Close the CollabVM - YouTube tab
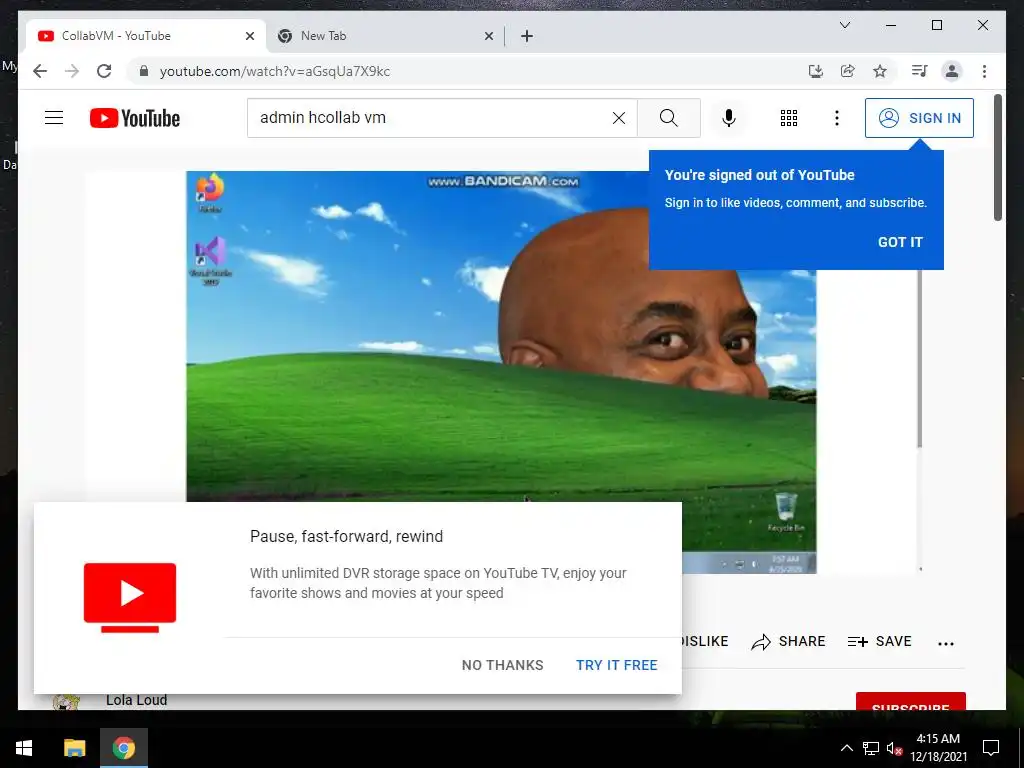Viewport: 1024px width, 768px height. 249,37
